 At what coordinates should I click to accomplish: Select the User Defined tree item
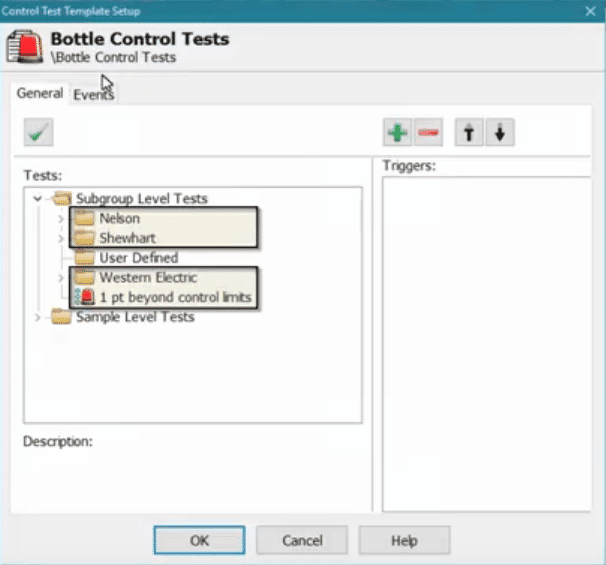click(138, 258)
